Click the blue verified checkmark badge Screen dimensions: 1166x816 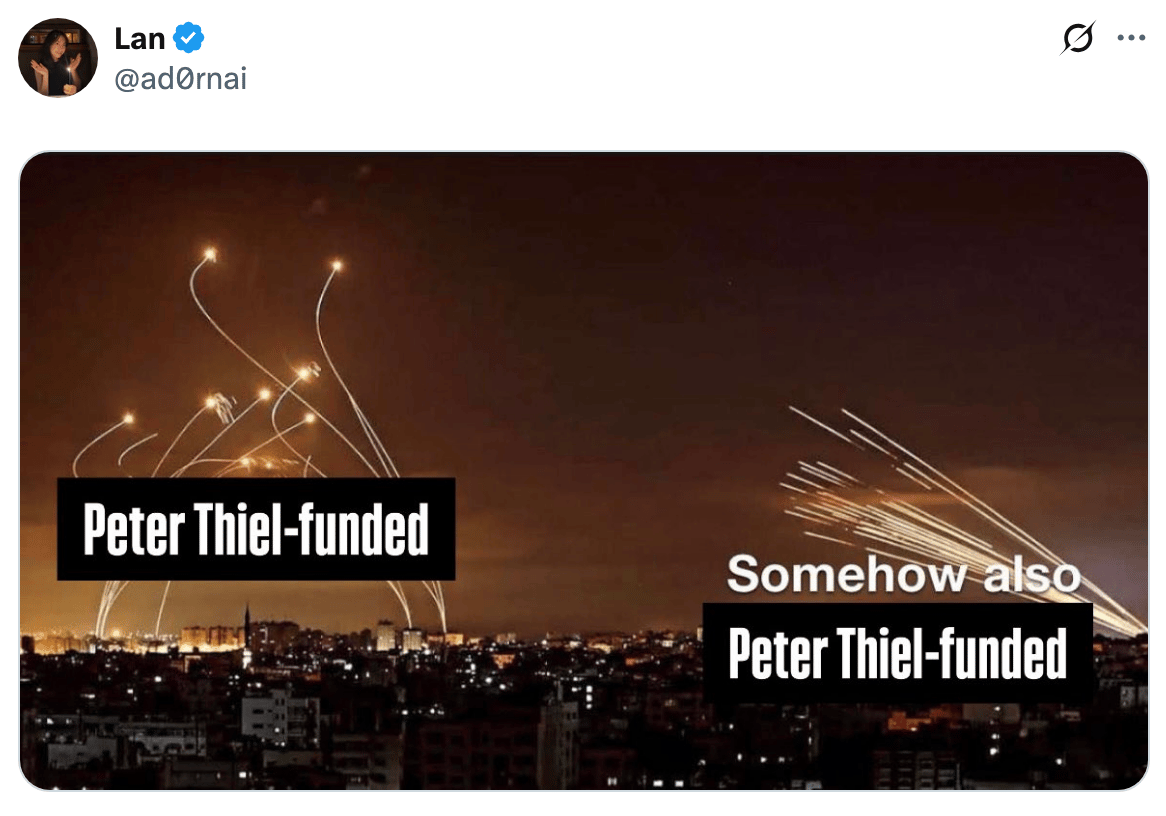click(x=189, y=38)
